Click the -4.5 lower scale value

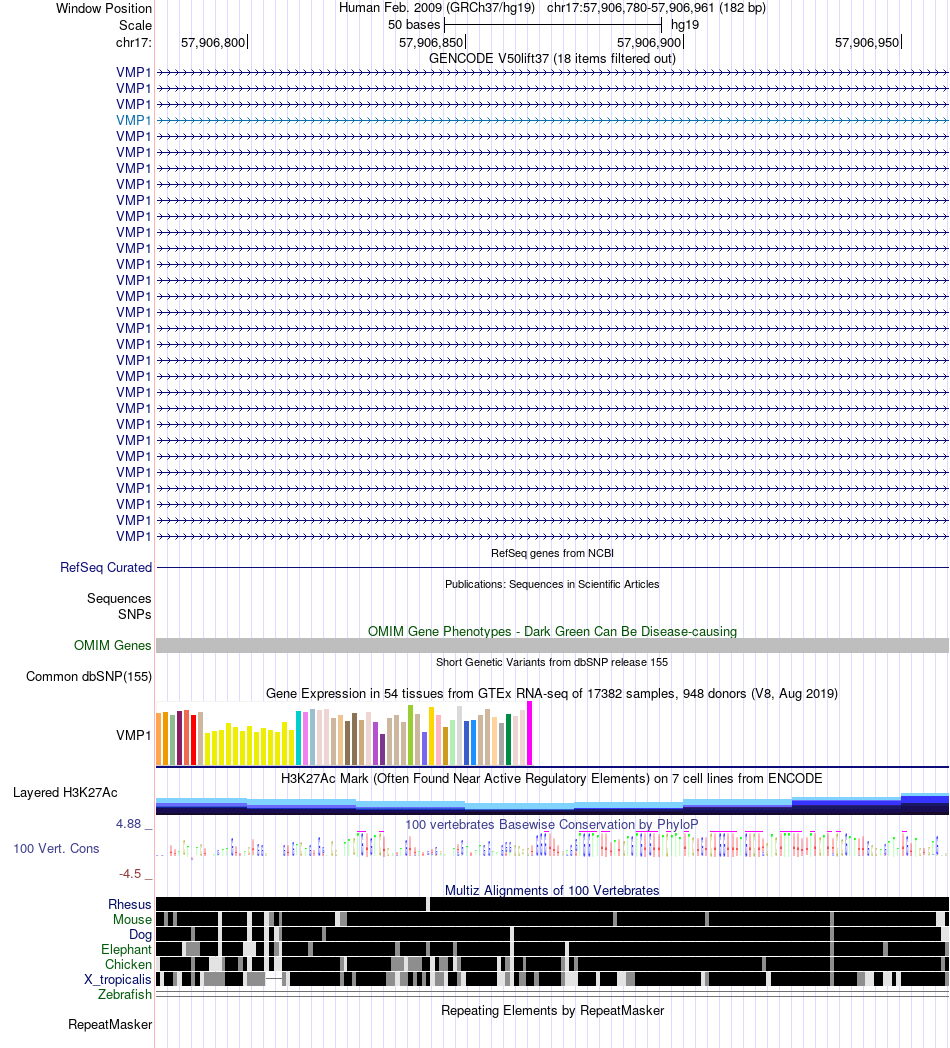tap(130, 874)
